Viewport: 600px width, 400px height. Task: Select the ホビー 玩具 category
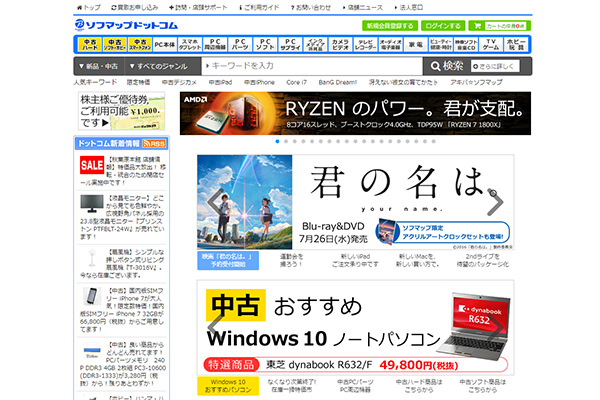point(516,44)
